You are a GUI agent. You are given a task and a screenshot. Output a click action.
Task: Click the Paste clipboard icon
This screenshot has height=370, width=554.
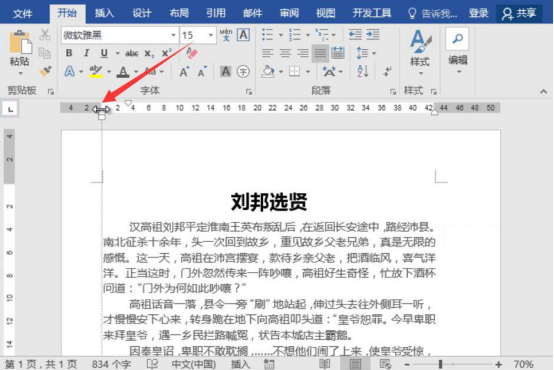pos(20,43)
